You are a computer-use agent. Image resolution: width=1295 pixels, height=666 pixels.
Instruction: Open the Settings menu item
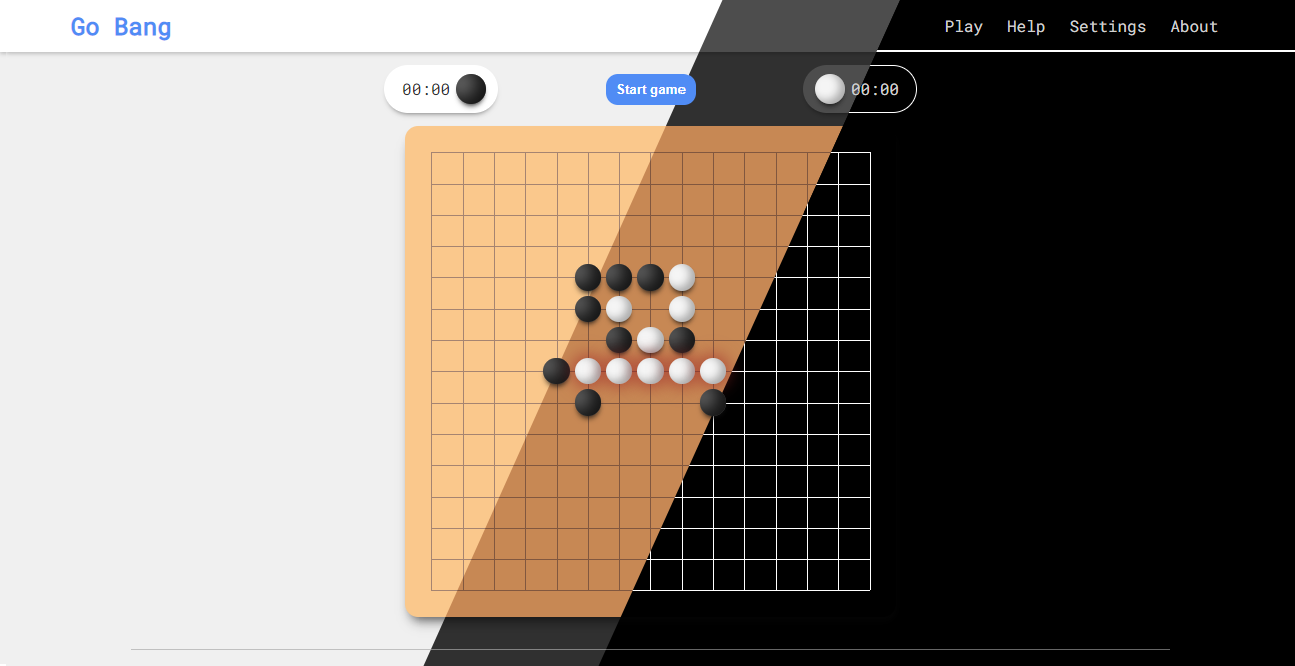(1107, 26)
